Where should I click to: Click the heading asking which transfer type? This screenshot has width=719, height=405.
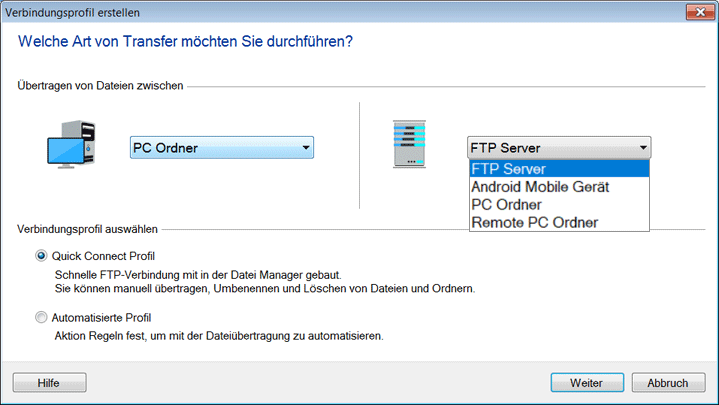coord(186,42)
